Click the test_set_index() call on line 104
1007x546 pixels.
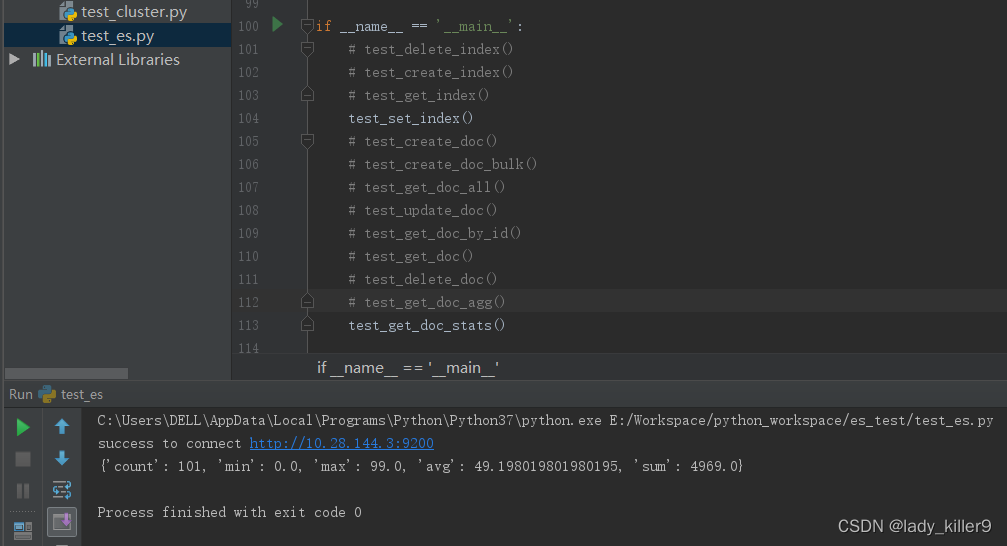tap(410, 118)
